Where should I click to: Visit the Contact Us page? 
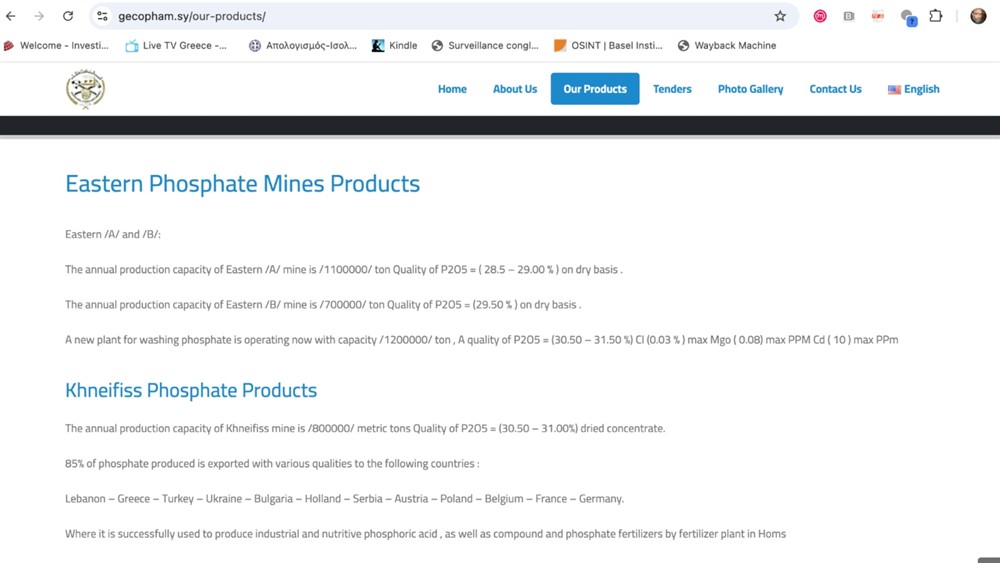[x=835, y=89]
